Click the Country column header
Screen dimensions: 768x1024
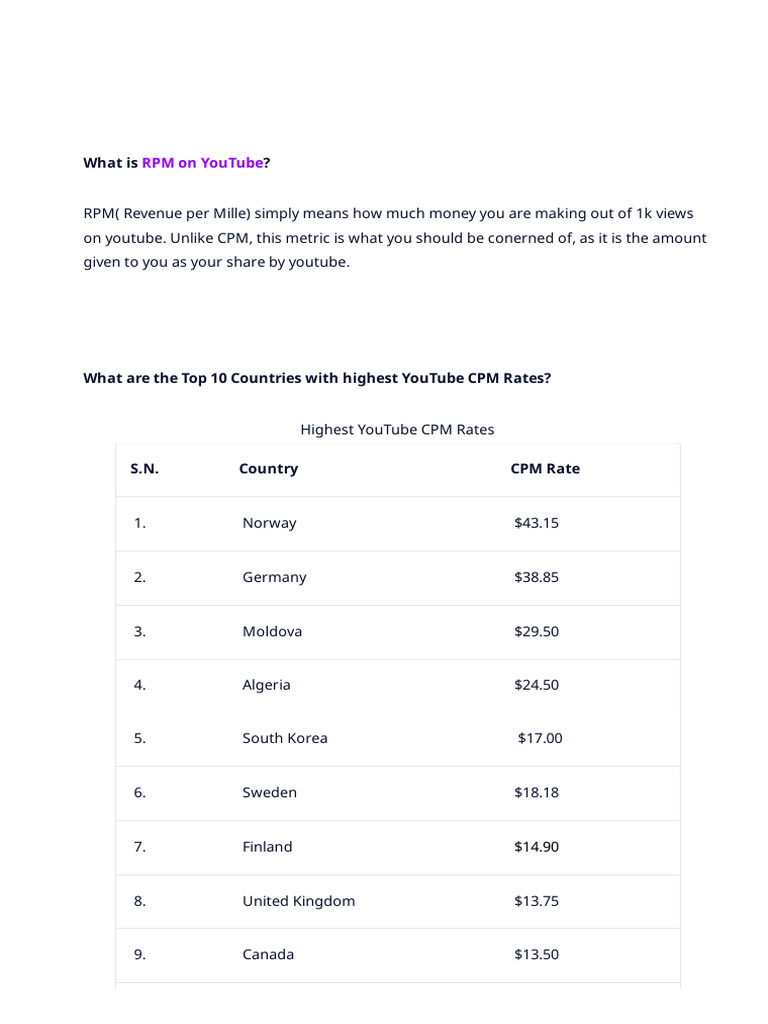point(268,469)
